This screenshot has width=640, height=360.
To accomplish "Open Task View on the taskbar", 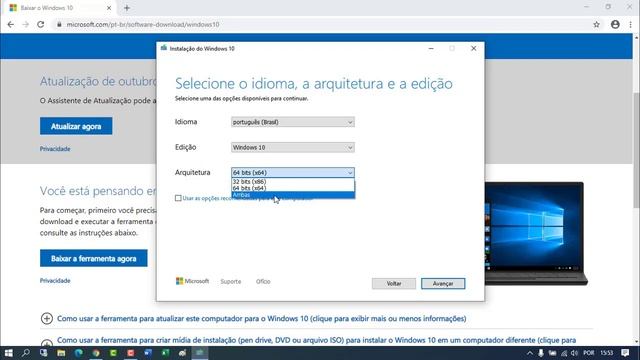I will click(43, 353).
